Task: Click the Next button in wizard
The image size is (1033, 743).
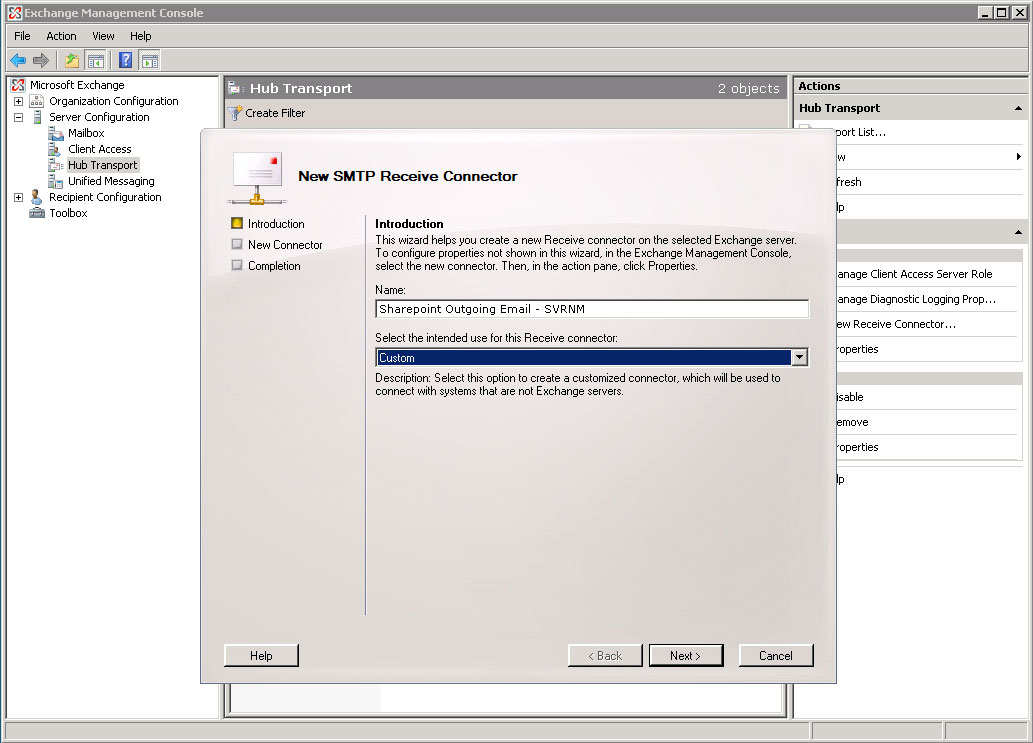Action: click(686, 655)
